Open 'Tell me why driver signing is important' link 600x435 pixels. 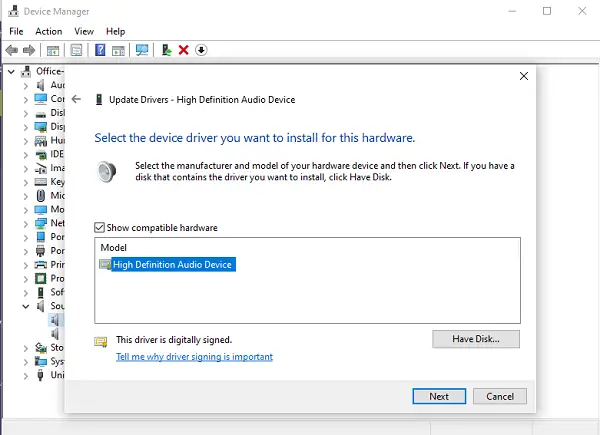click(194, 357)
